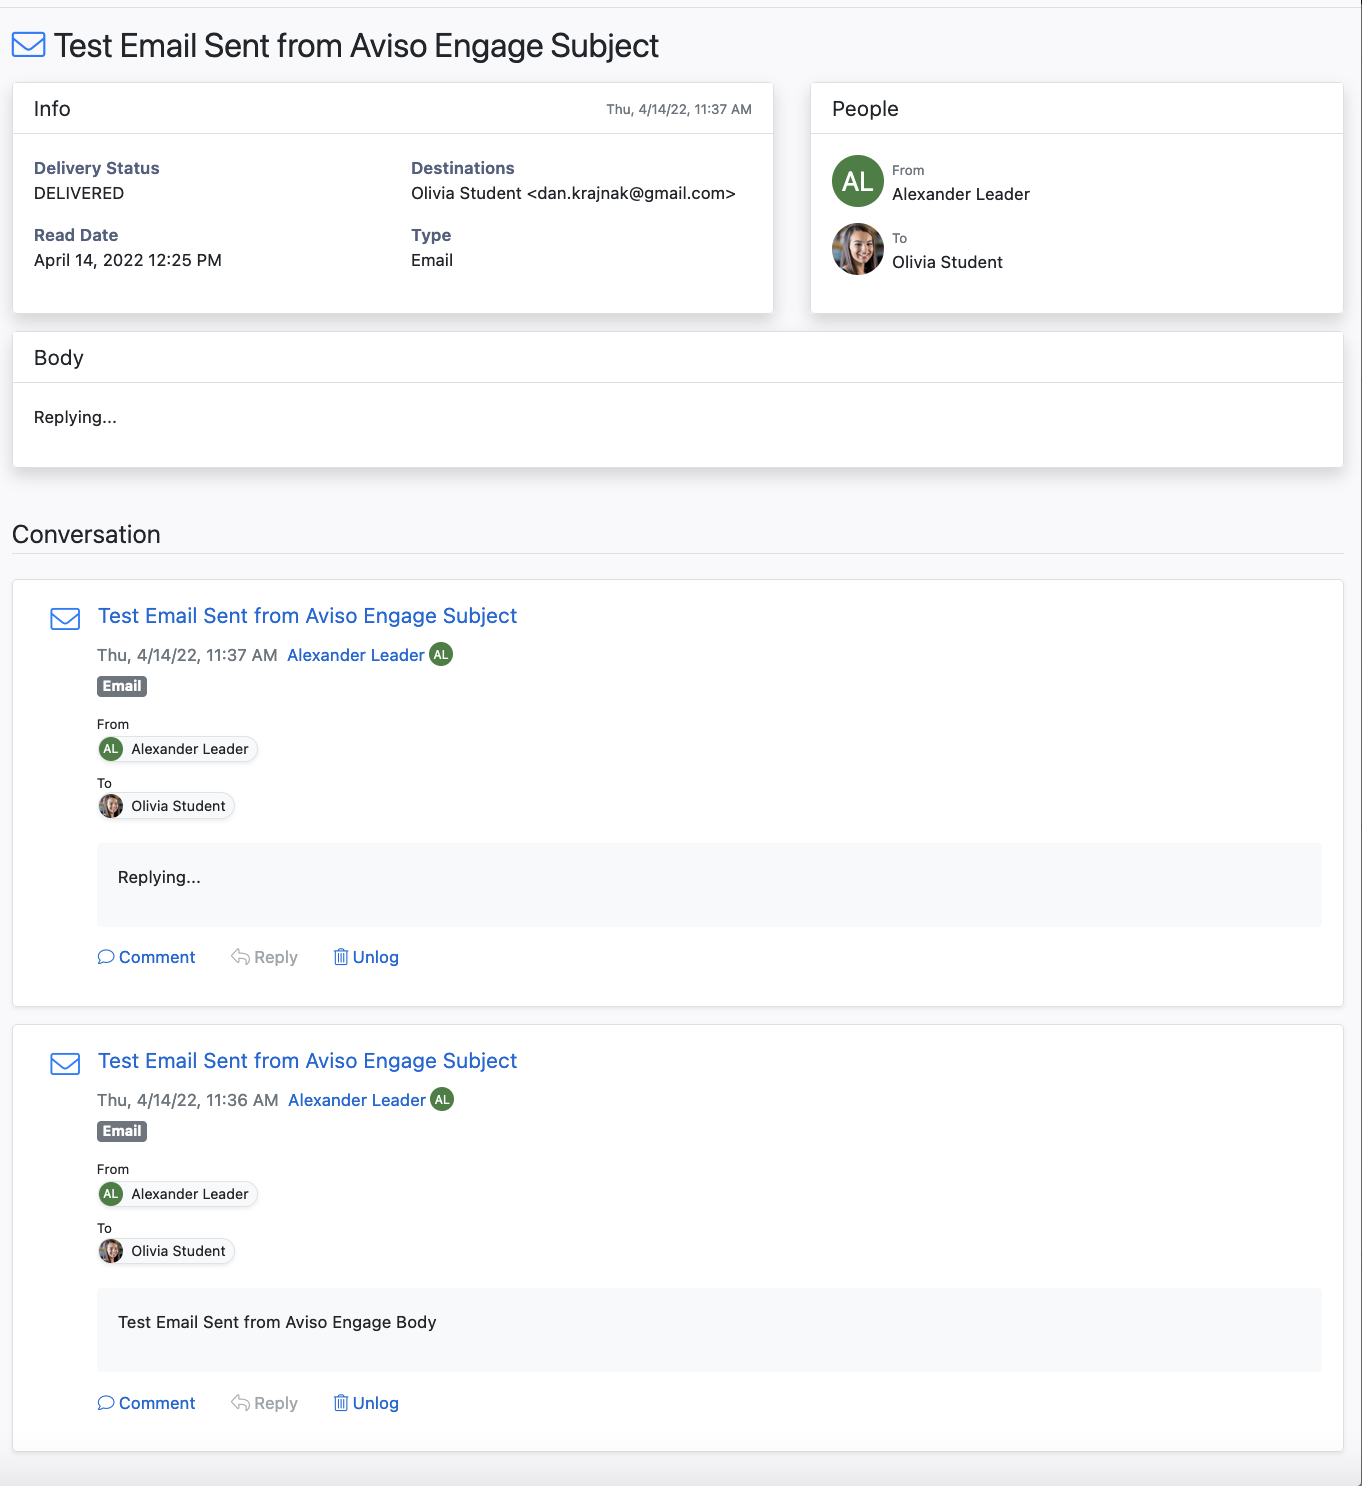Click Comment on the 11:36 AM email
The height and width of the screenshot is (1486, 1362).
click(x=155, y=1403)
